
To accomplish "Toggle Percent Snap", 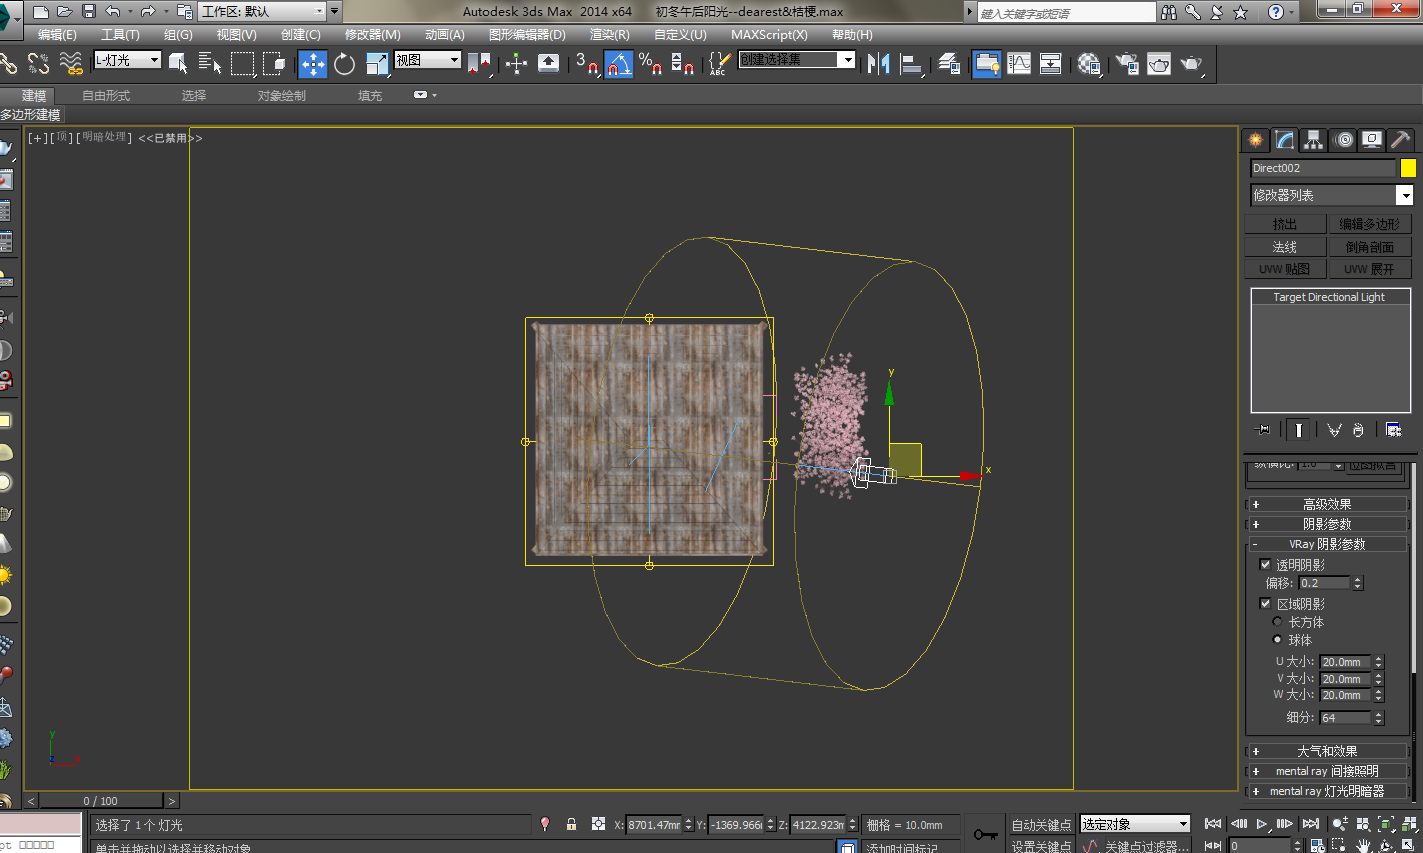I will [x=651, y=64].
